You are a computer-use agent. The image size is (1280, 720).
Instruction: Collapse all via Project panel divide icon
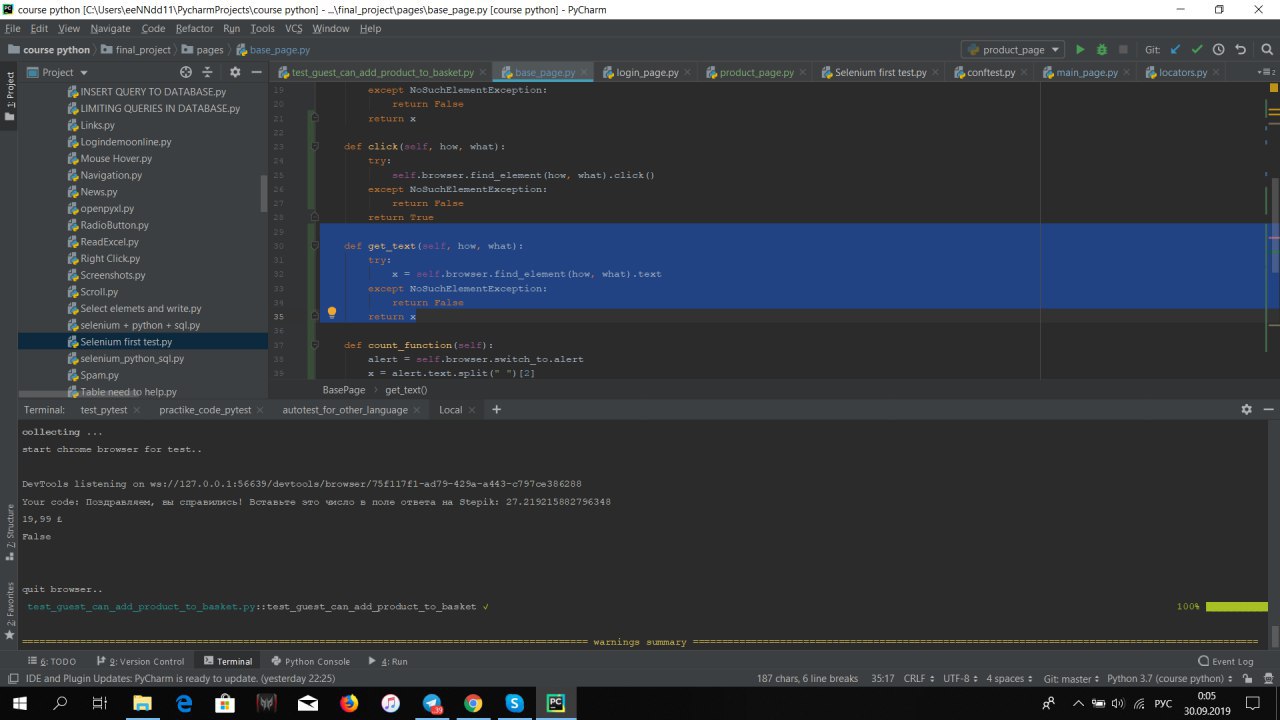coord(207,72)
